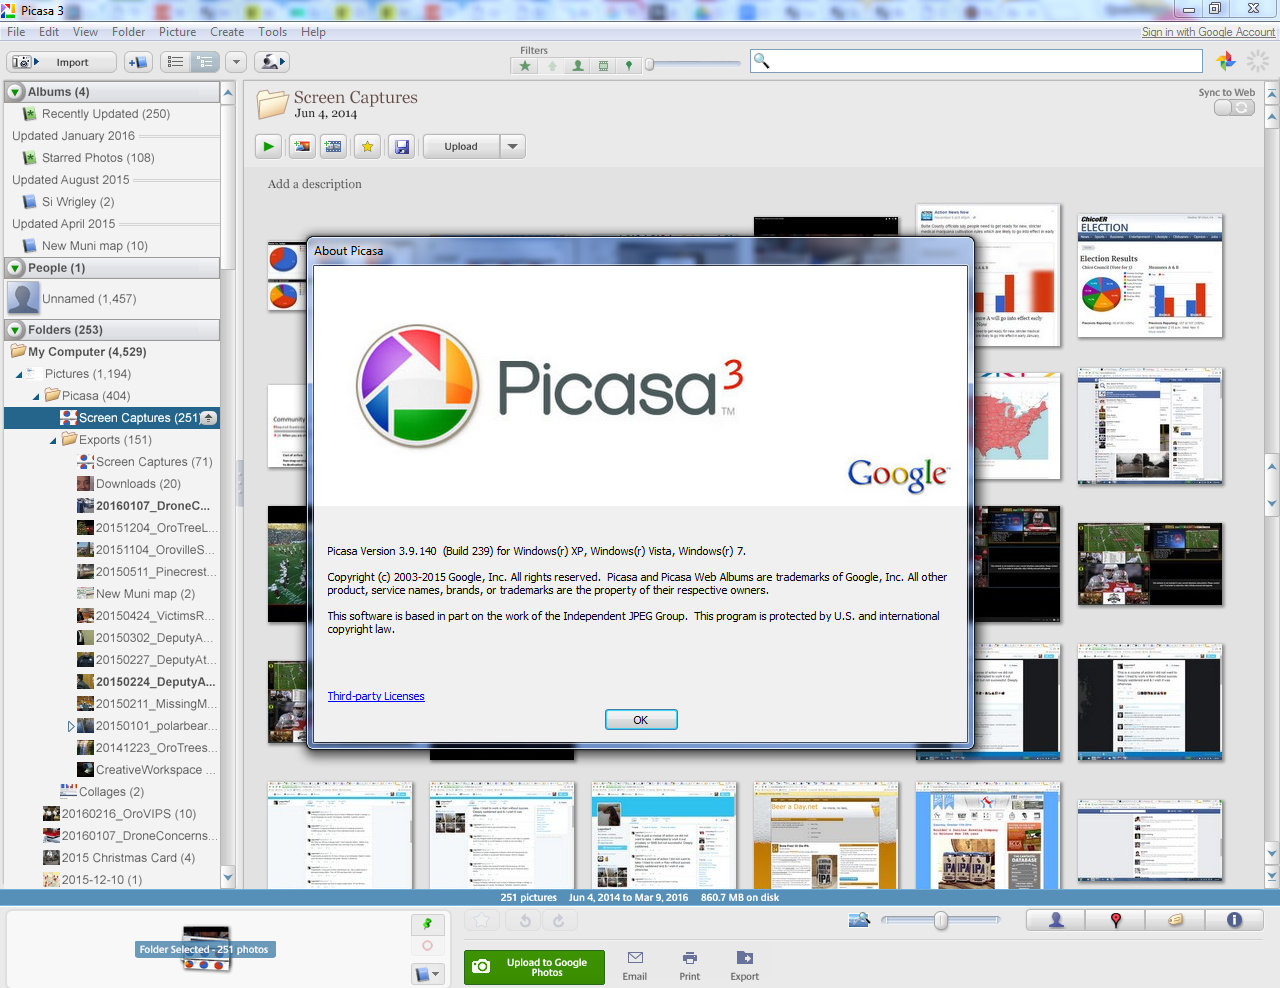Screen dimensions: 1280x988
Task: Click the view and edit person icon
Action: (x=272, y=62)
